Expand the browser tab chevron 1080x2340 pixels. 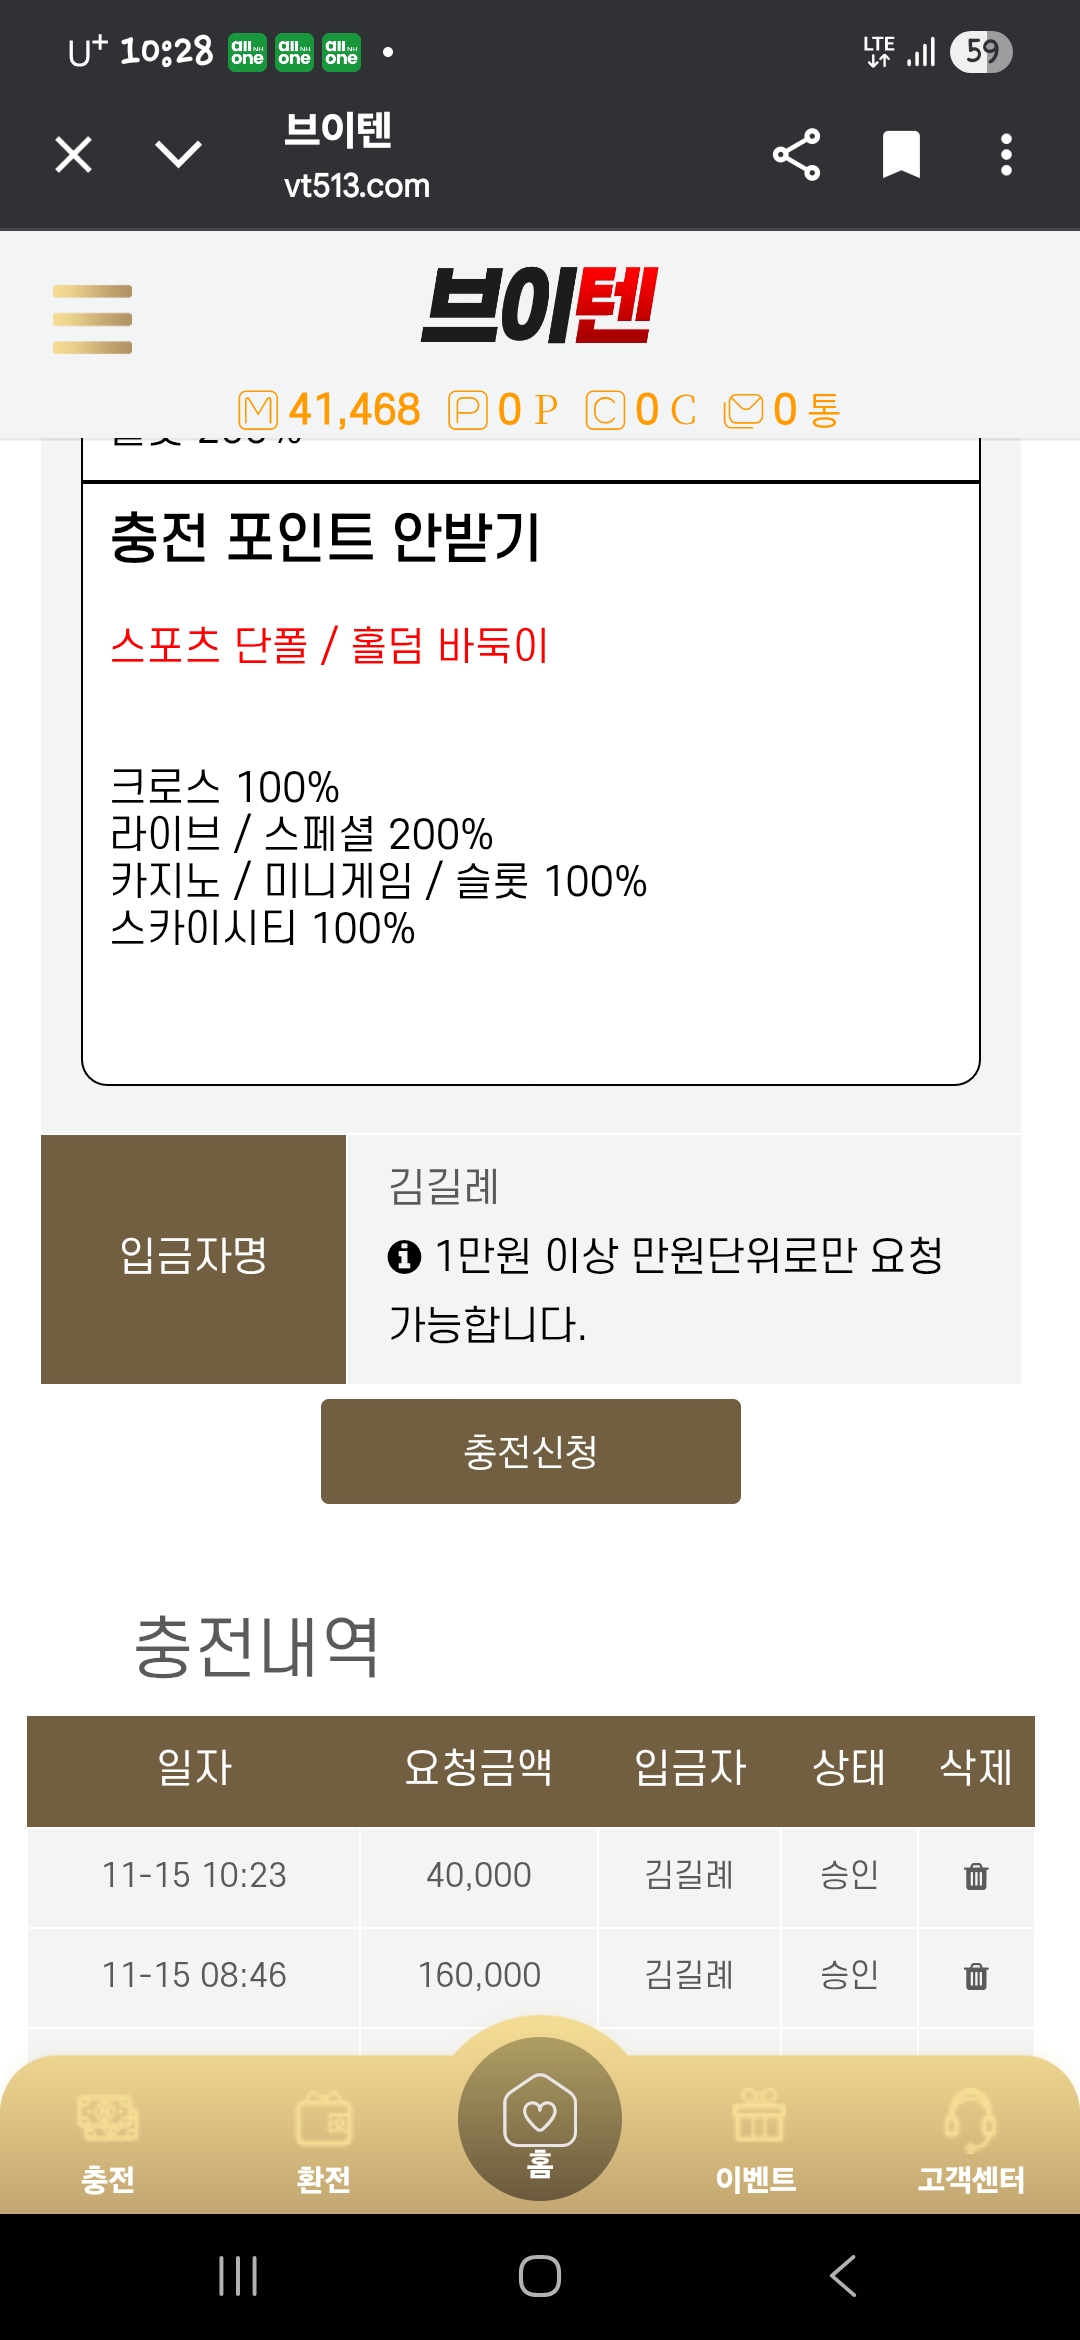(x=179, y=154)
